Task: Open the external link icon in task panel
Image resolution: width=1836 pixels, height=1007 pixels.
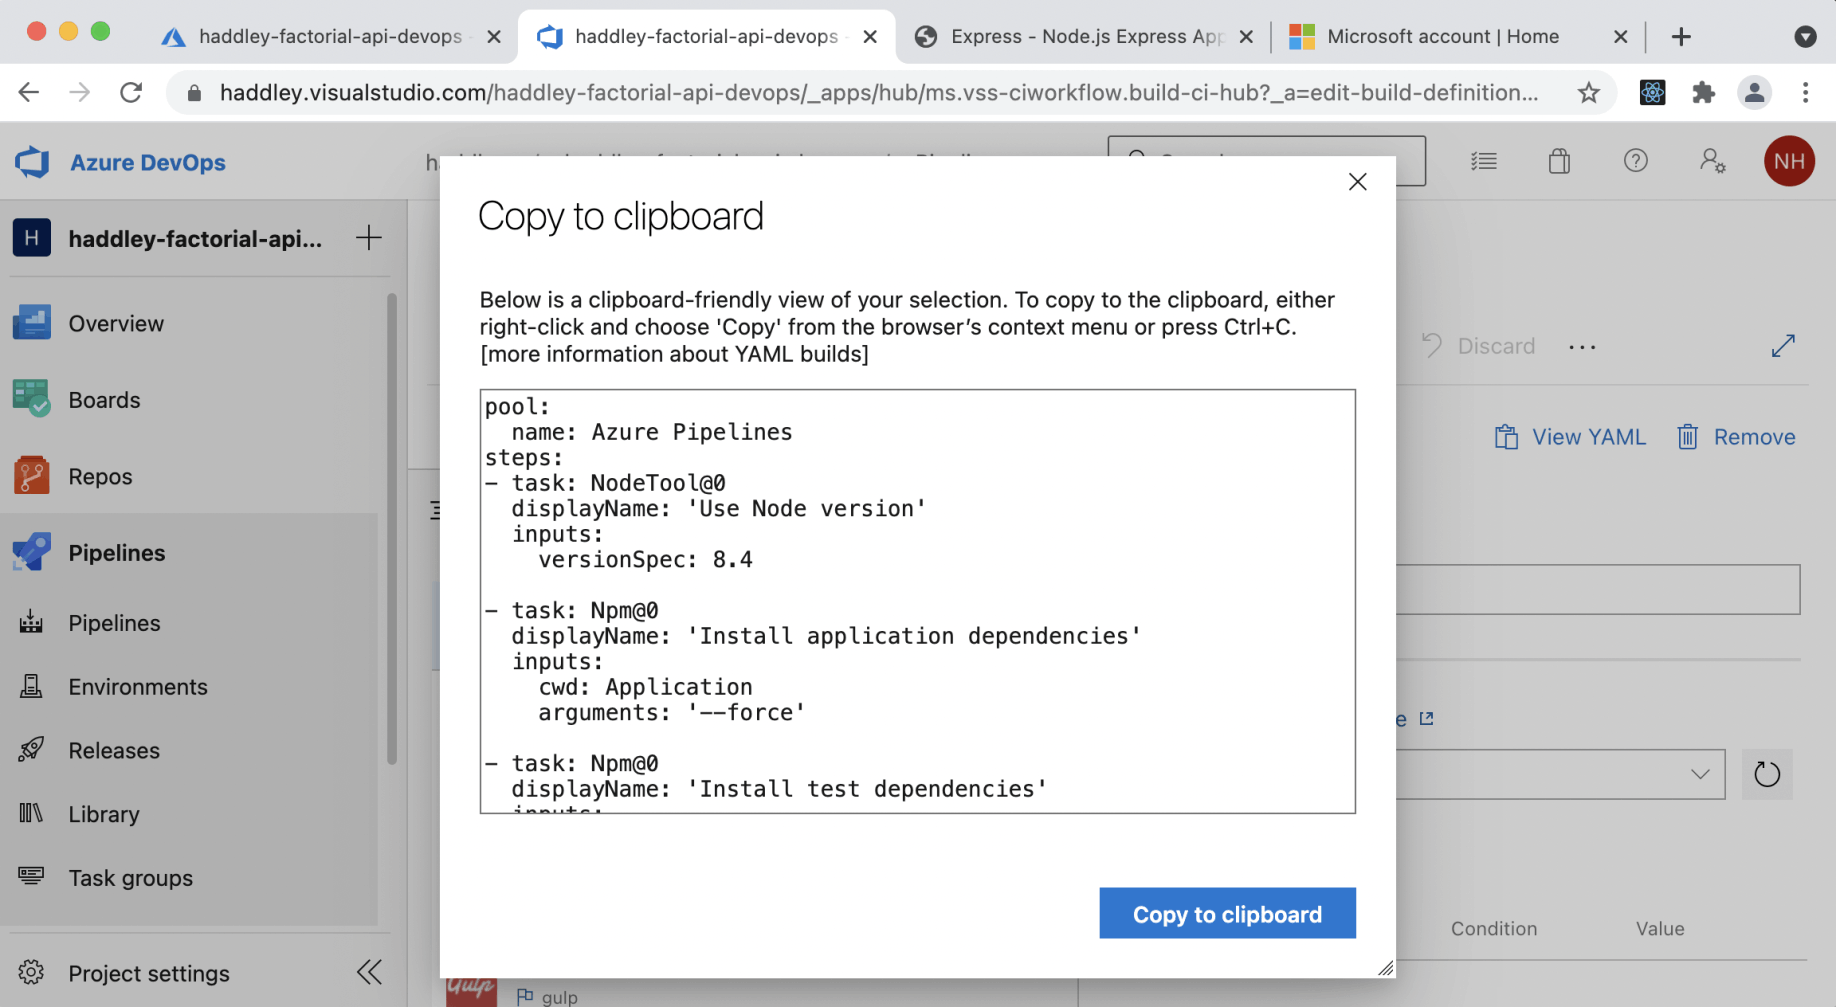Action: 1426,719
